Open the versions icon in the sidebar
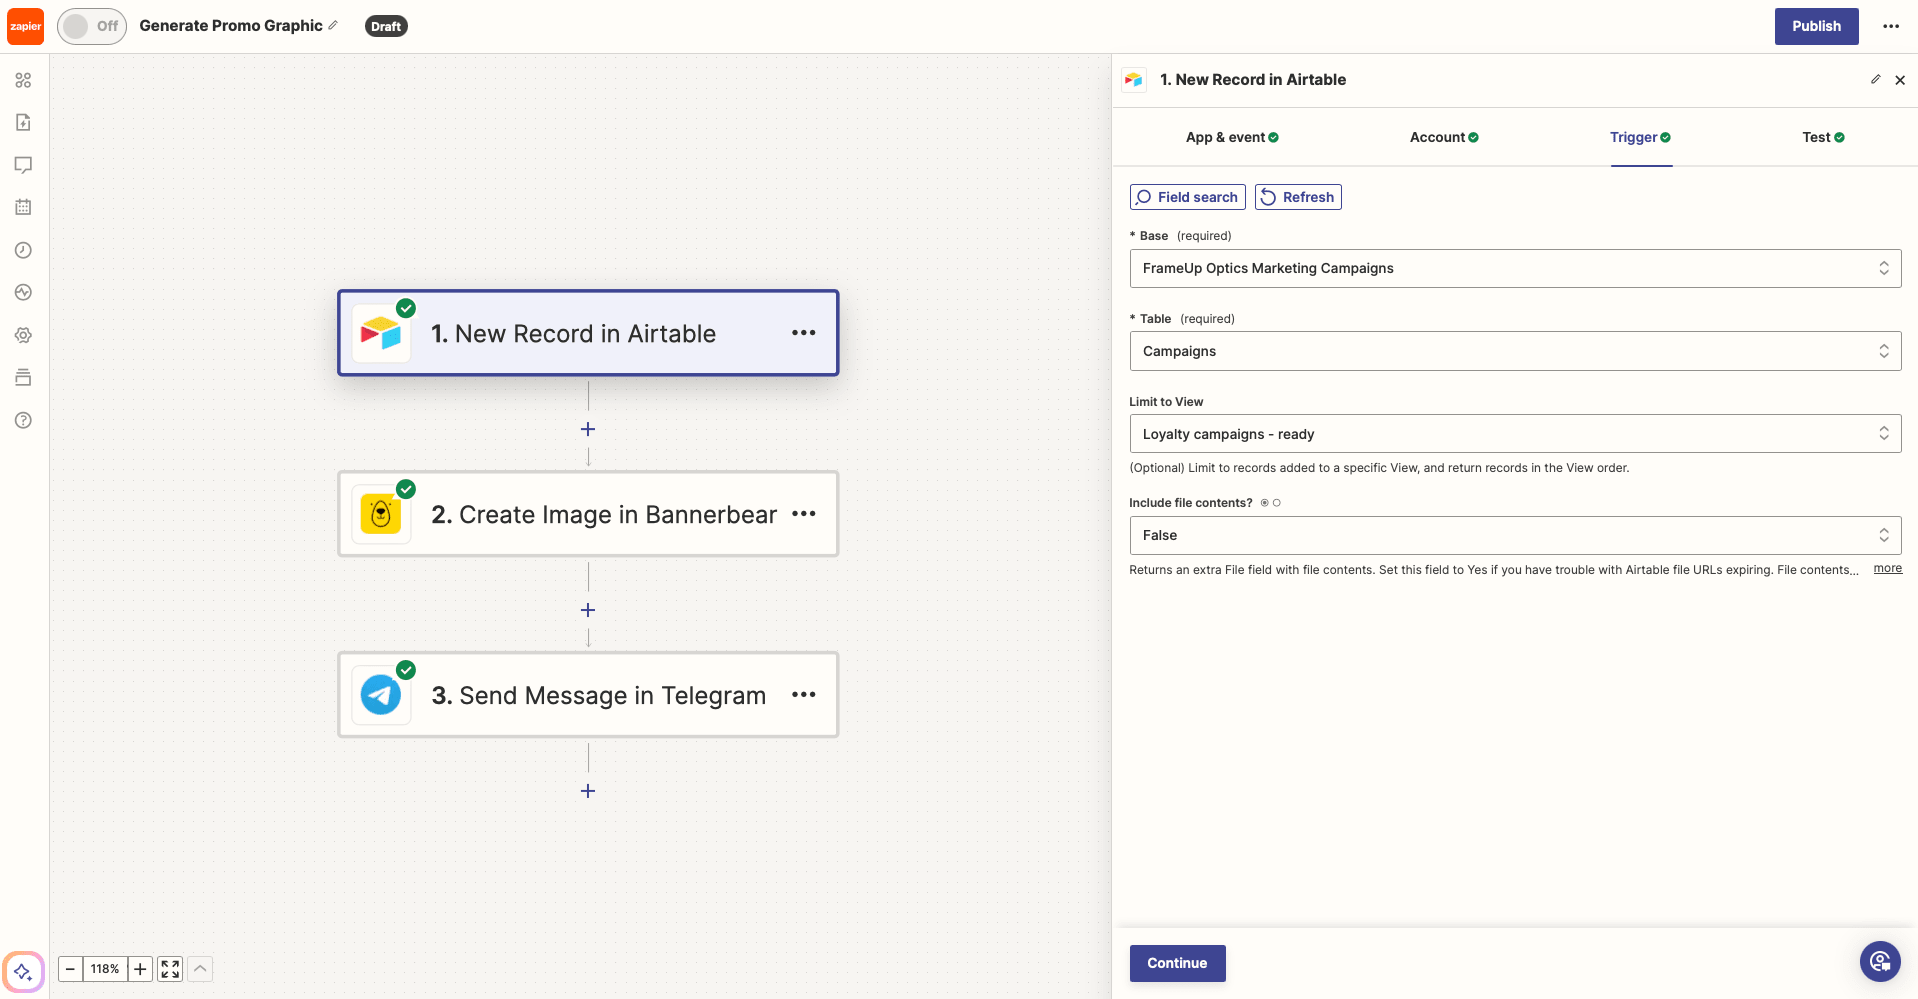The image size is (1918, 999). [23, 377]
